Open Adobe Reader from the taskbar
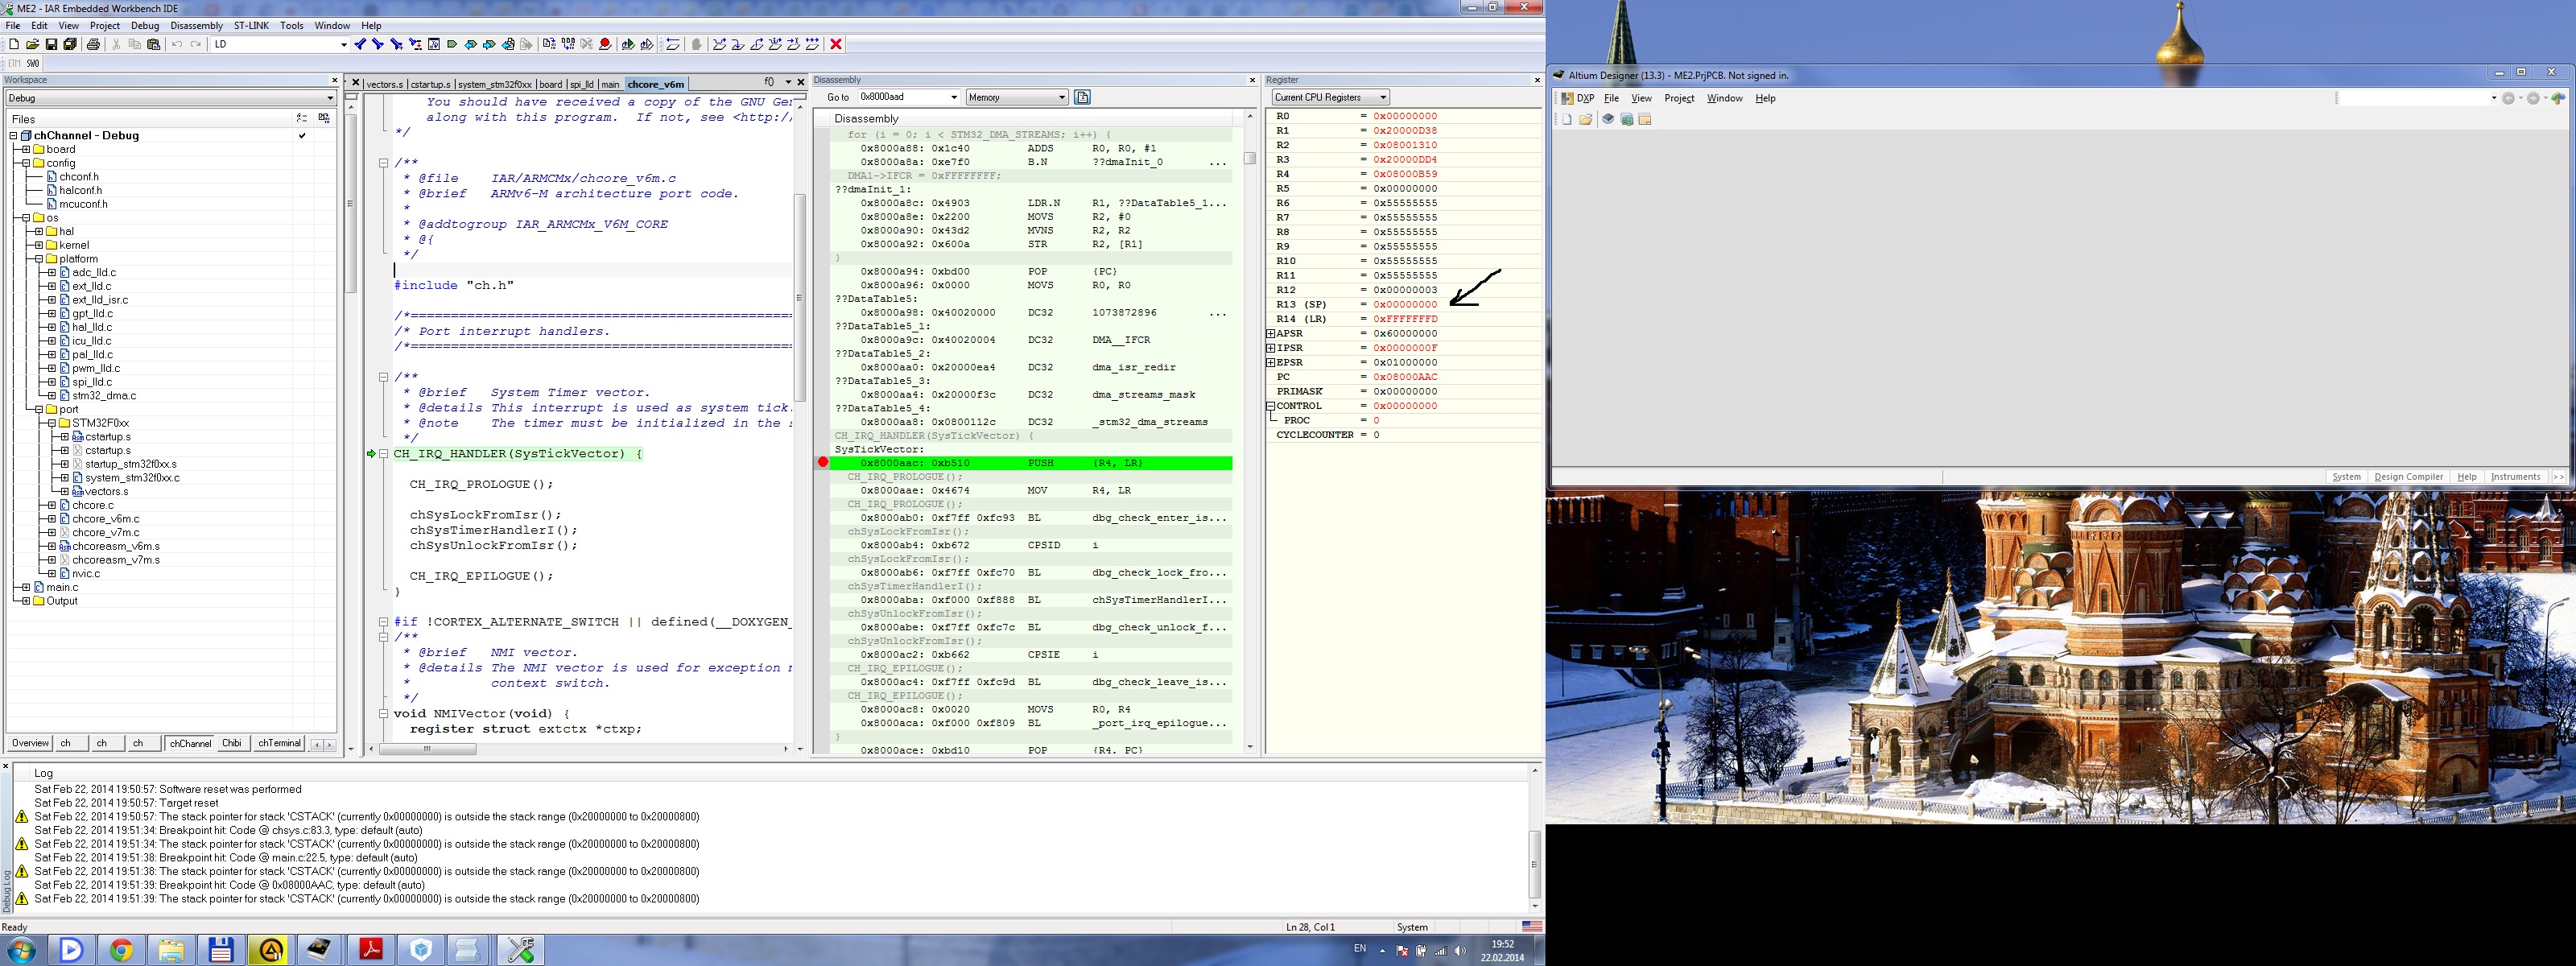Viewport: 2576px width, 966px height. pyautogui.click(x=371, y=950)
